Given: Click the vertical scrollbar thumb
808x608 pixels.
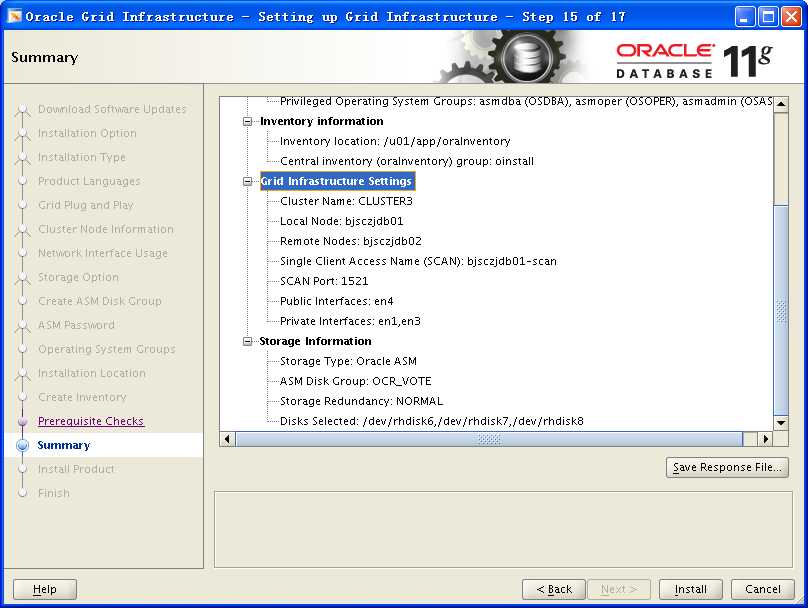Looking at the screenshot, I should (781, 310).
